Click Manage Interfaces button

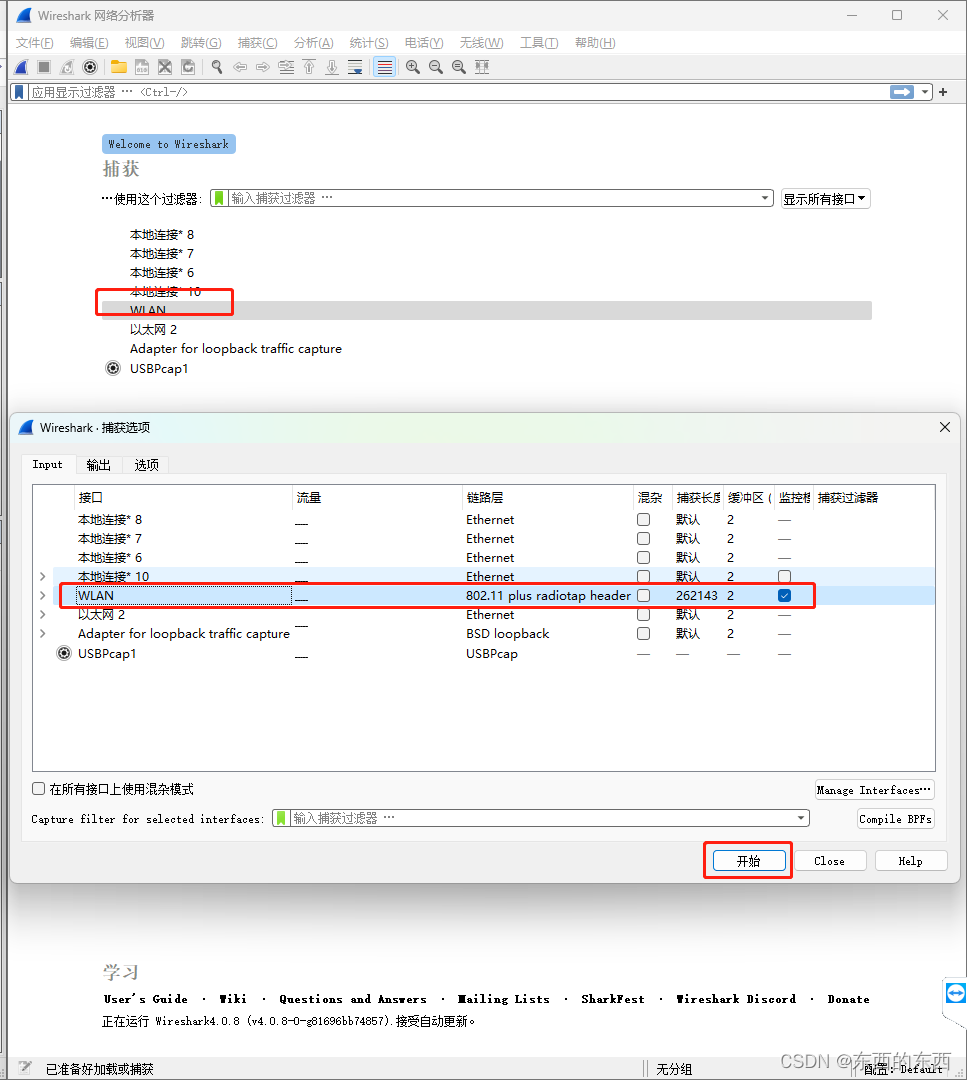click(874, 790)
